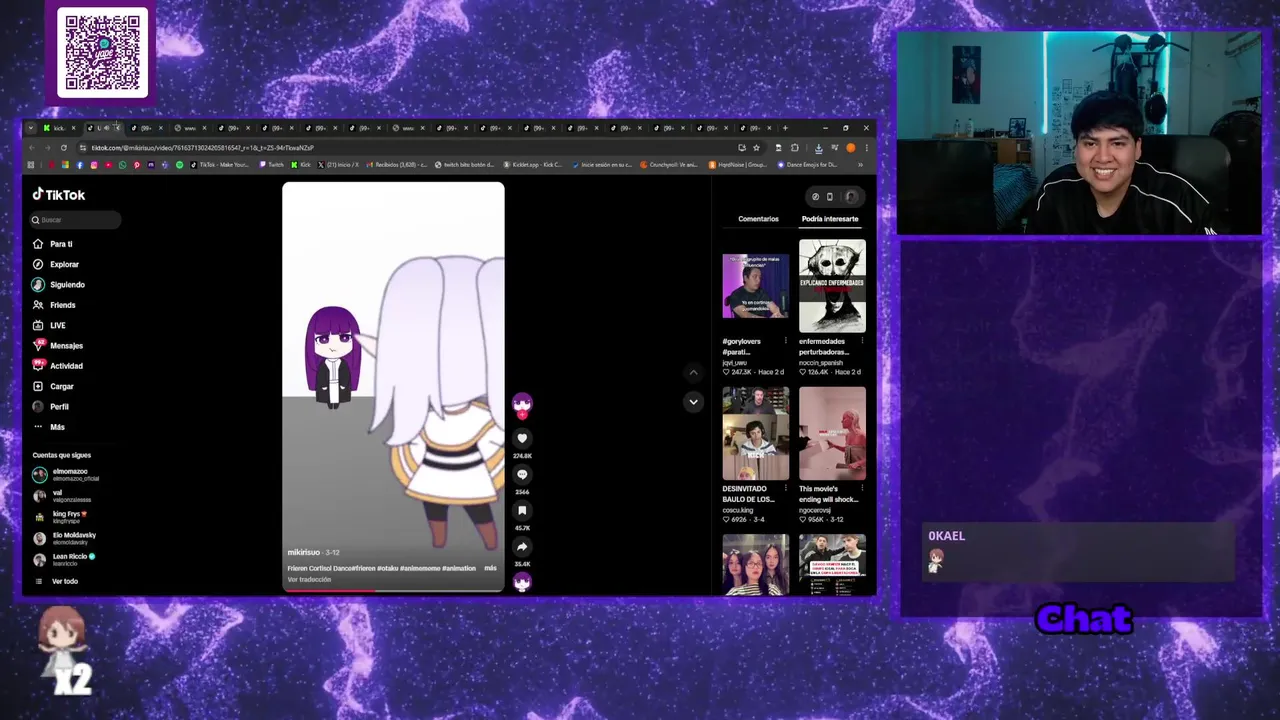Open King Frys followed account

(61, 517)
